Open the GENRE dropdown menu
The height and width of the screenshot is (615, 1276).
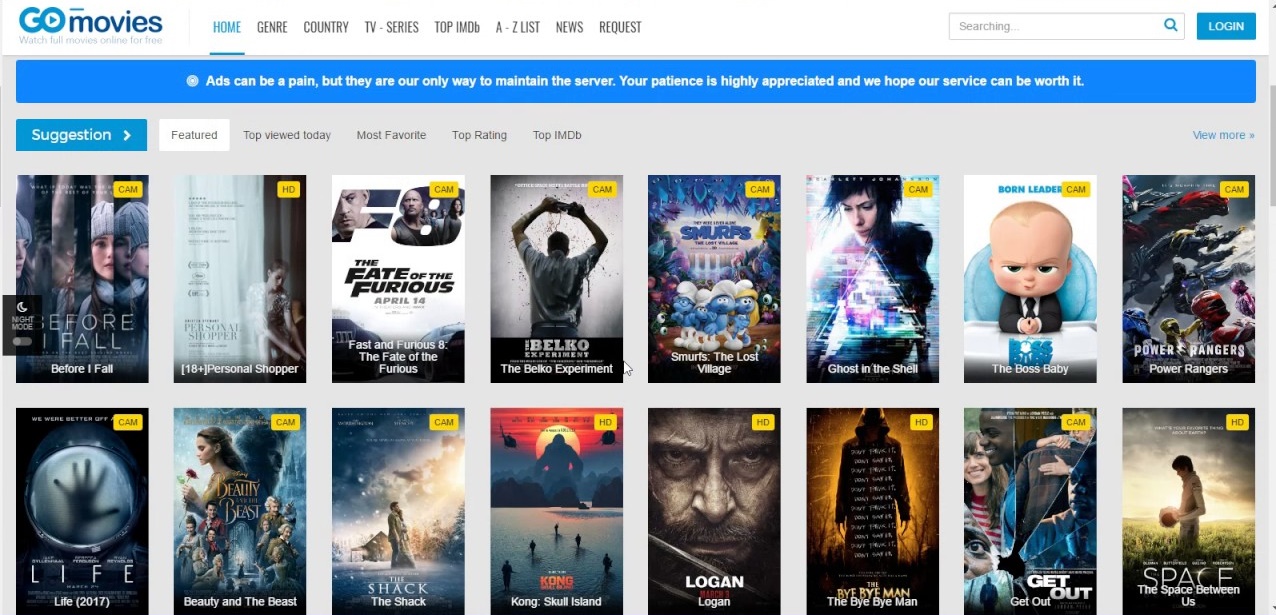pos(271,27)
